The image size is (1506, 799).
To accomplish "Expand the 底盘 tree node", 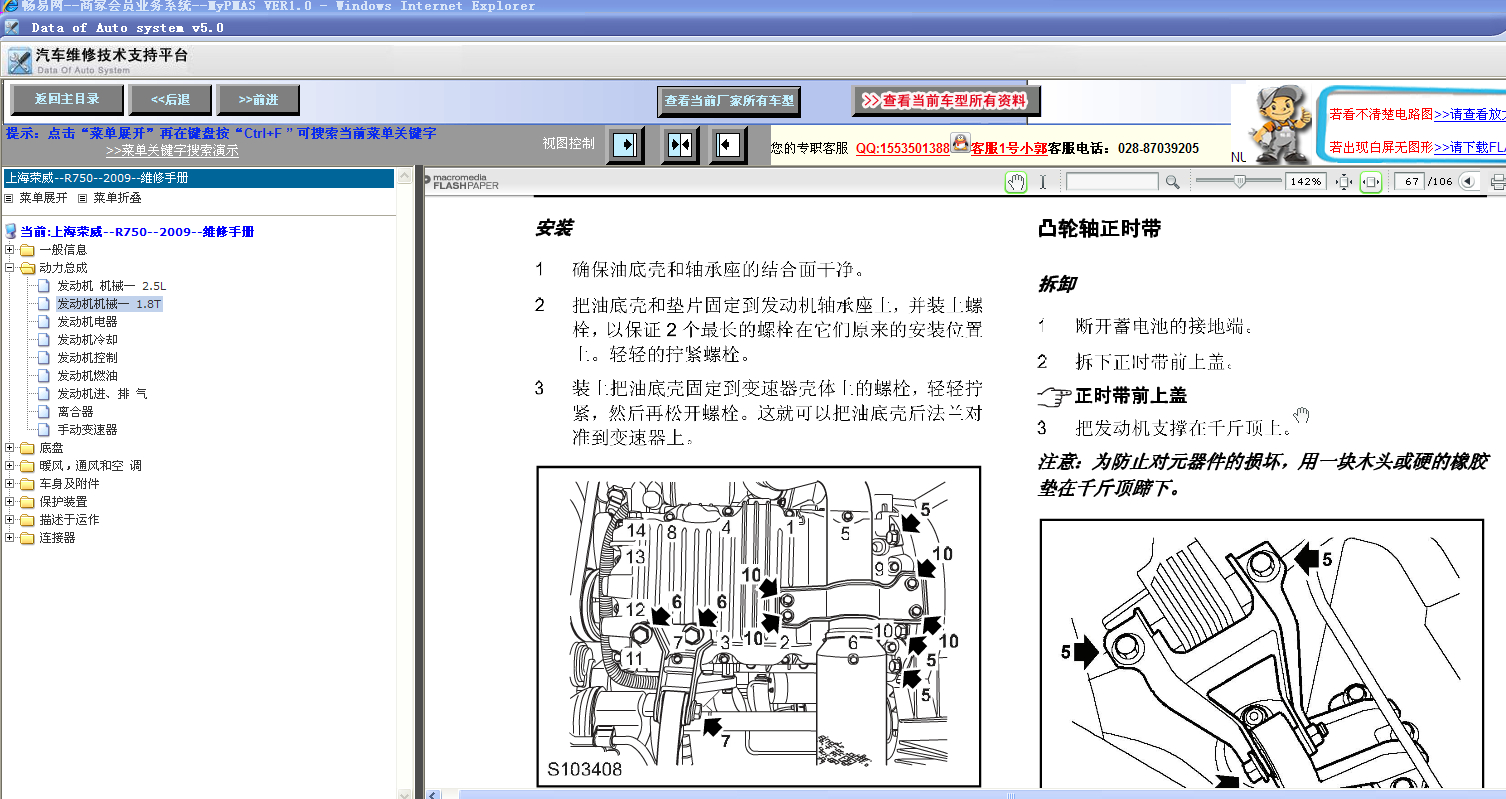I will click(10, 448).
